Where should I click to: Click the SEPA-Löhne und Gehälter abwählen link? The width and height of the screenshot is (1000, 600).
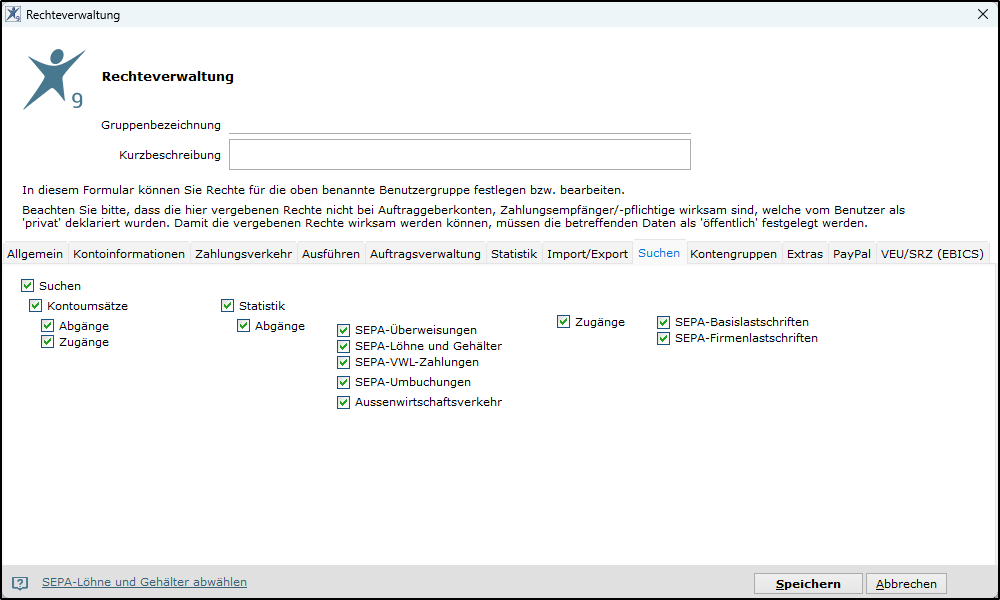click(x=144, y=582)
